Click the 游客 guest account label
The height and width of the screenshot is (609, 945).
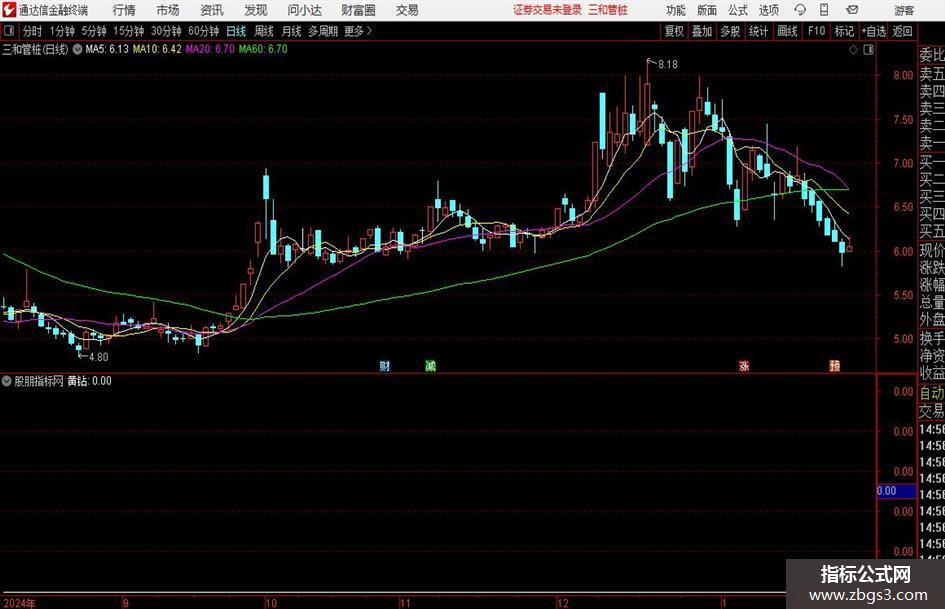click(904, 10)
